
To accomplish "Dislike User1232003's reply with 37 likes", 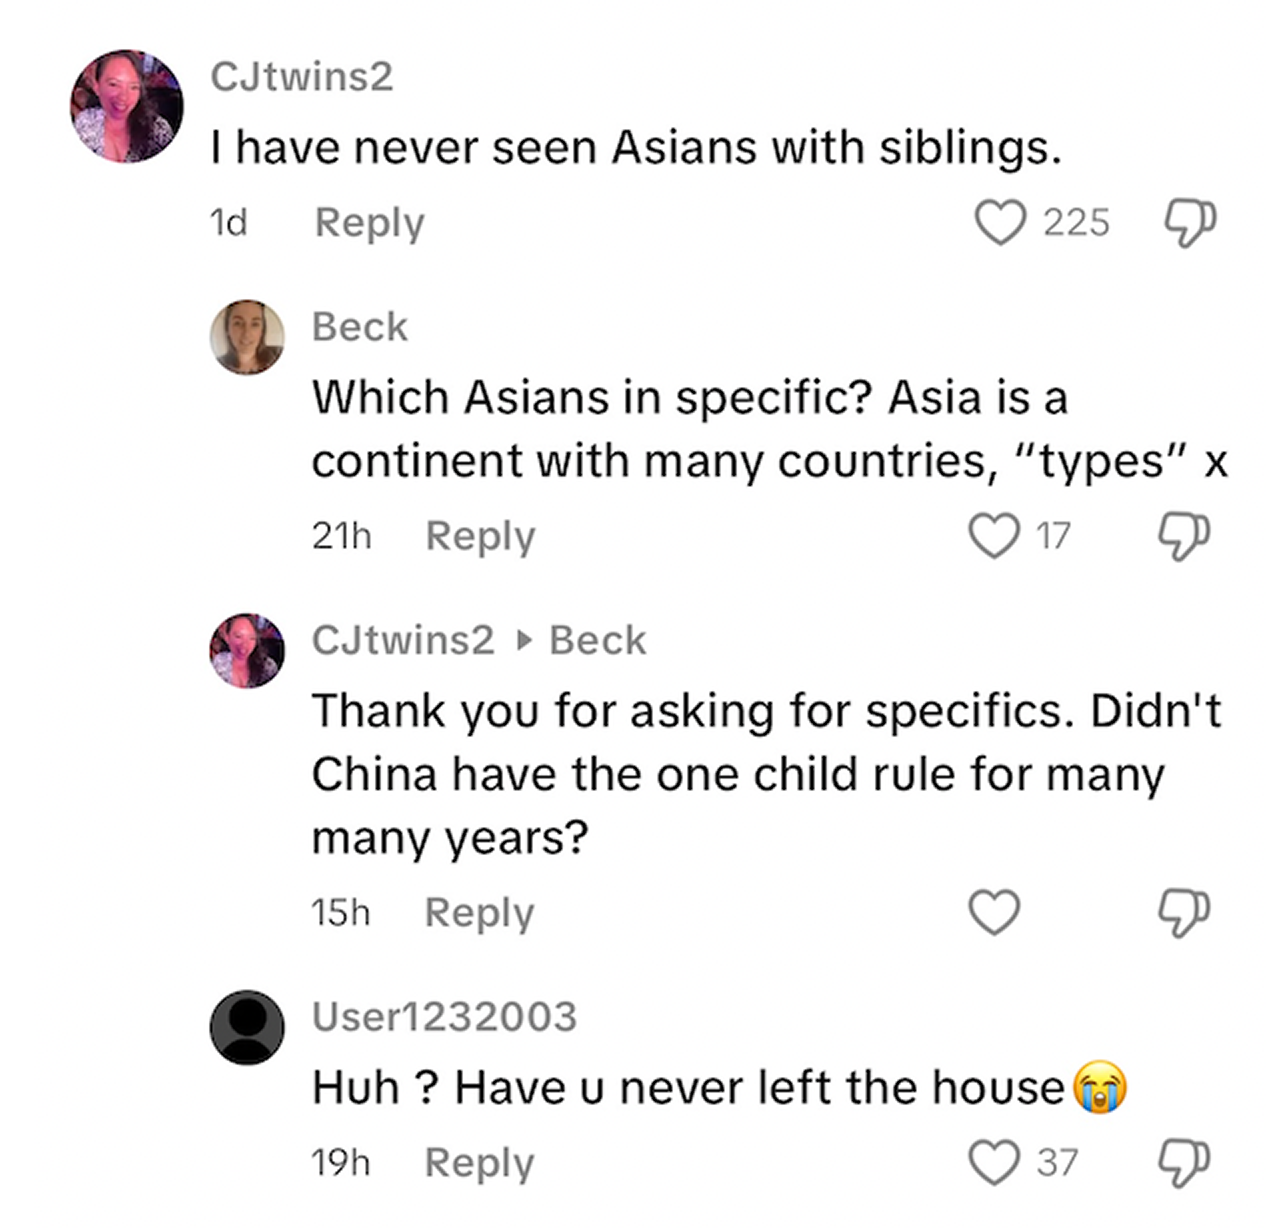I will [1184, 1162].
